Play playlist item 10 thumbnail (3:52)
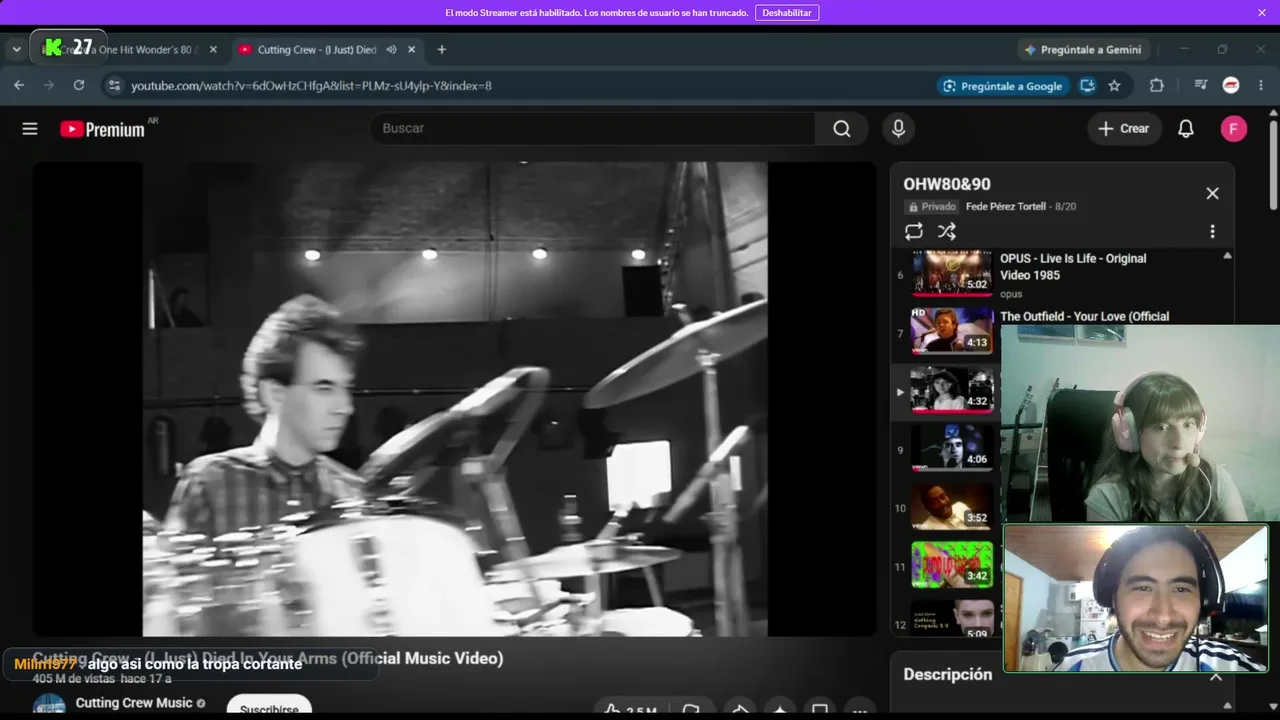1280x720 pixels. (952, 507)
